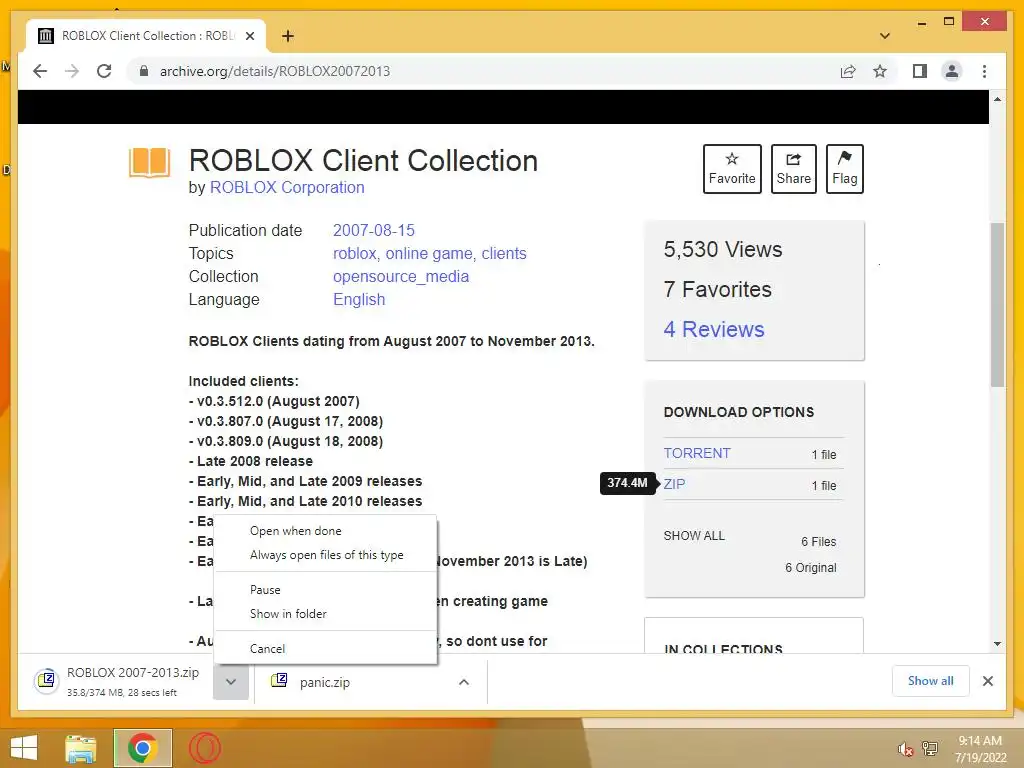1024x768 pixels.
Task: Click the 5,530 Views text
Action: [x=722, y=249]
